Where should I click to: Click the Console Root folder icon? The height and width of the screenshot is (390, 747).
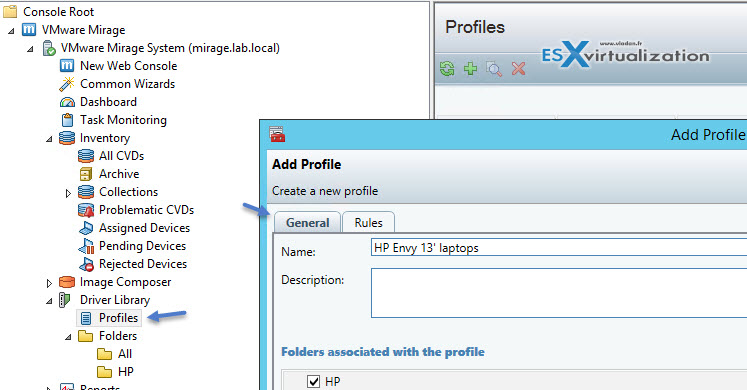[10, 11]
